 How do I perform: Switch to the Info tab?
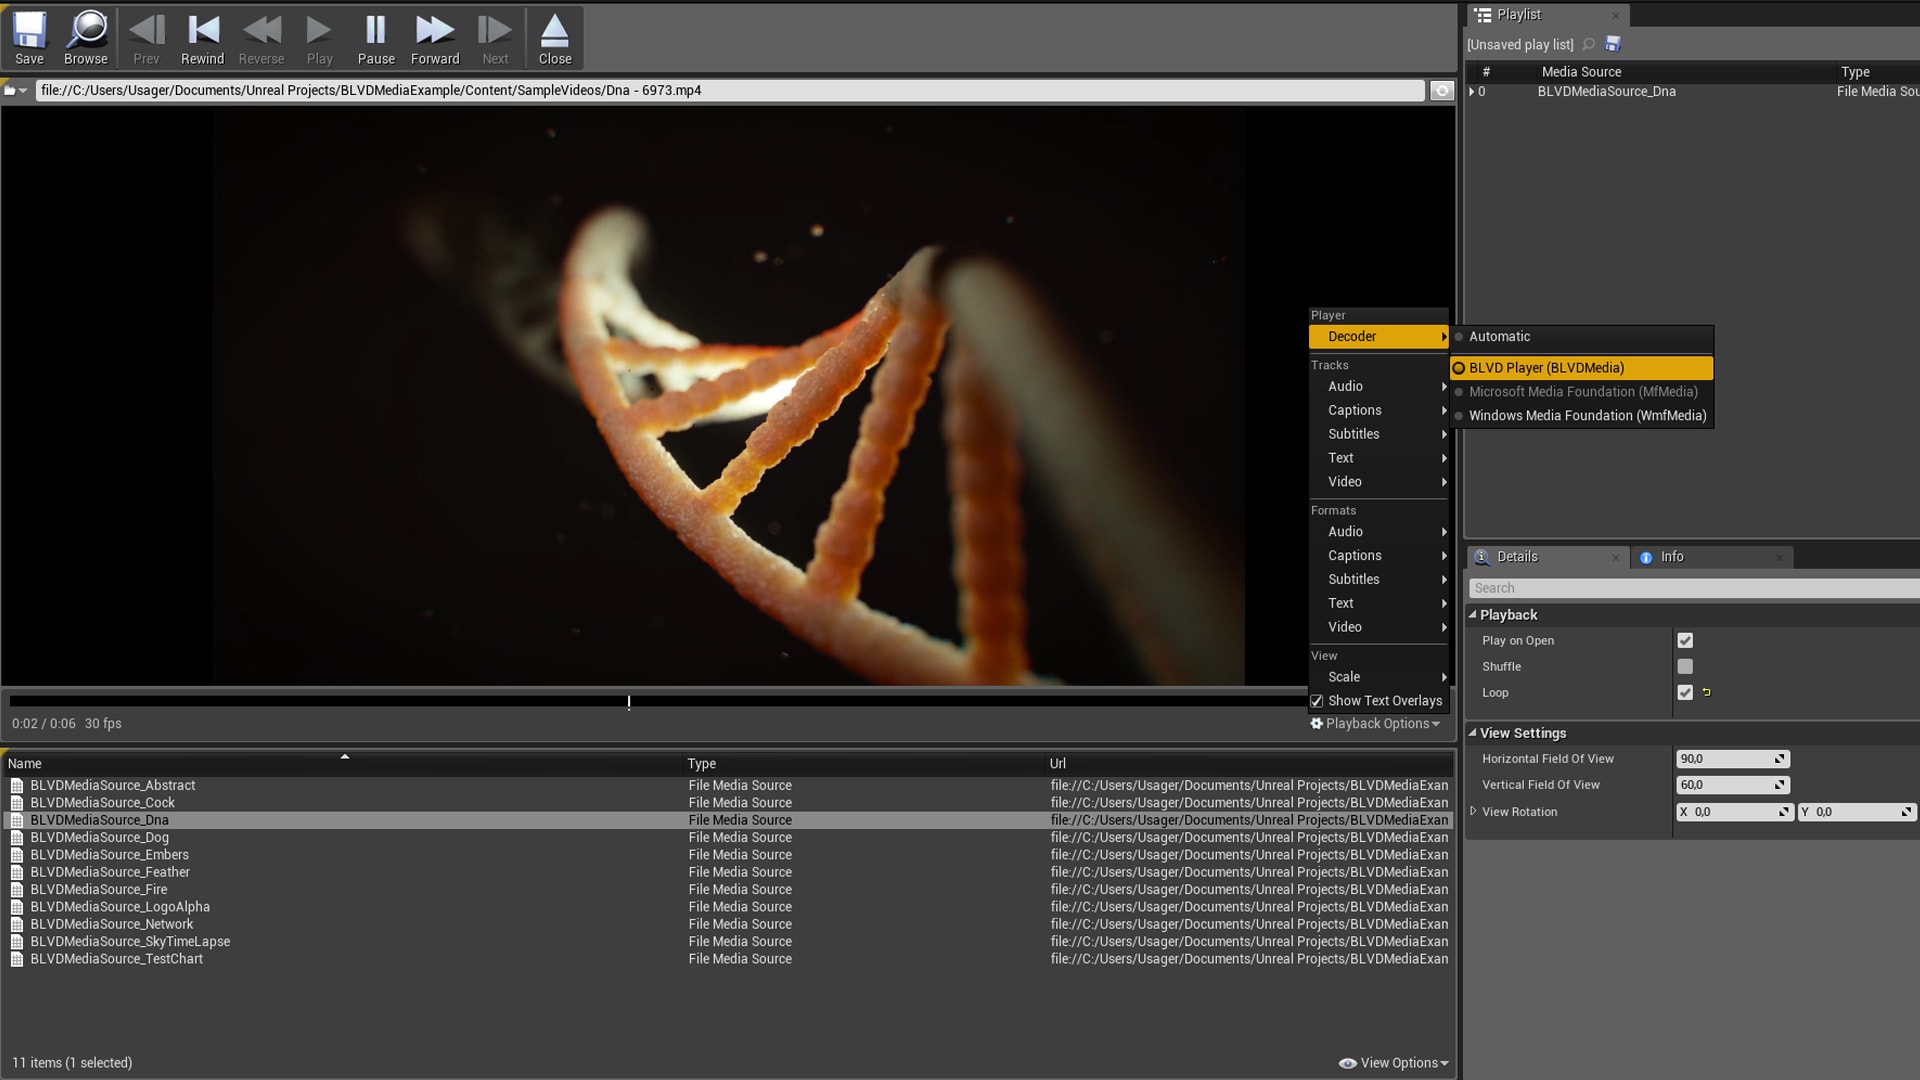(x=1711, y=557)
